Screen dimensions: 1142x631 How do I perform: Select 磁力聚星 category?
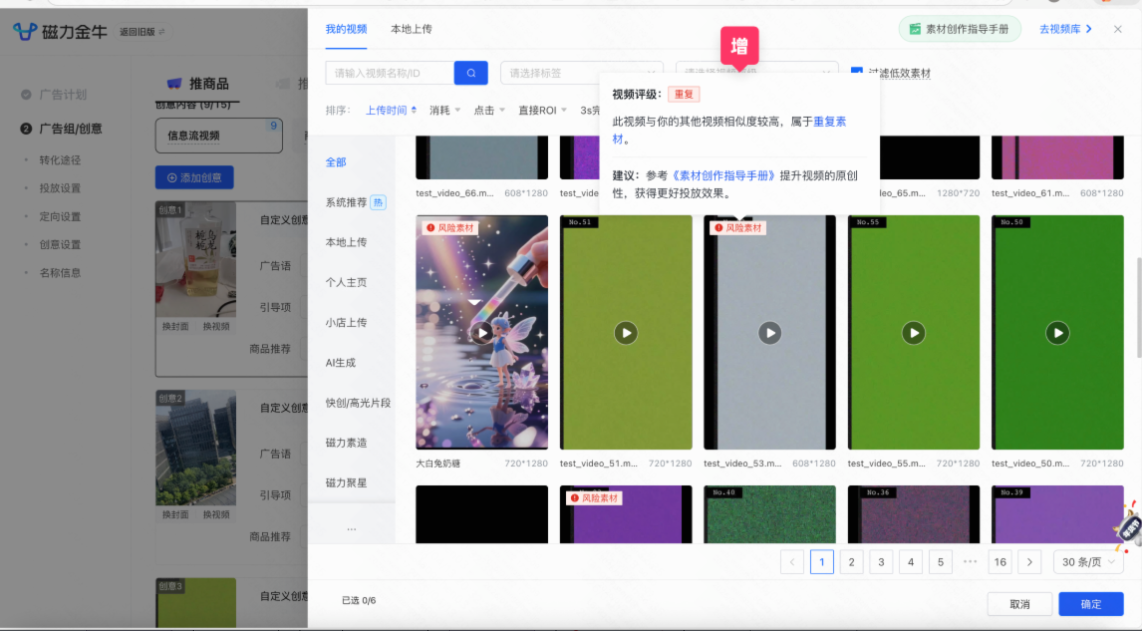pos(346,482)
